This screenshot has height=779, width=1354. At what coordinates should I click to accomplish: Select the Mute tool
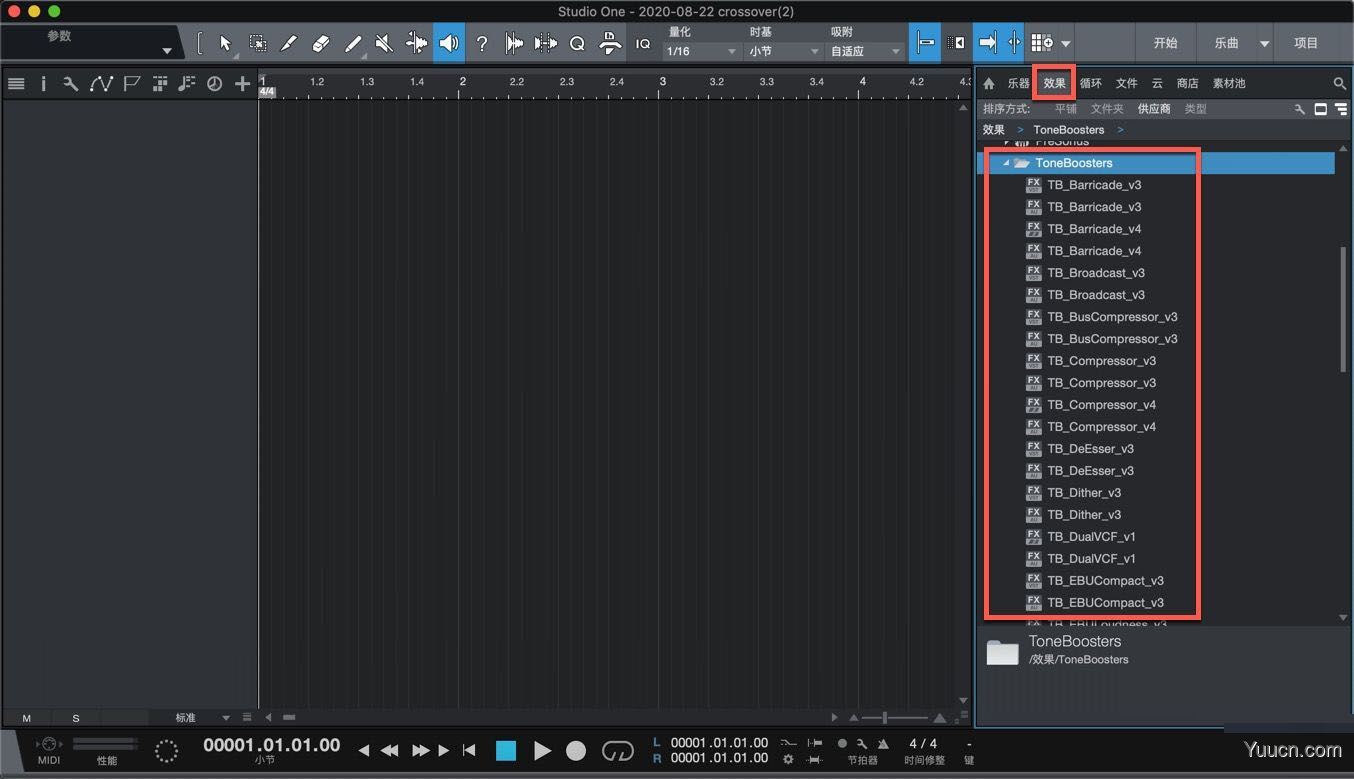point(383,43)
